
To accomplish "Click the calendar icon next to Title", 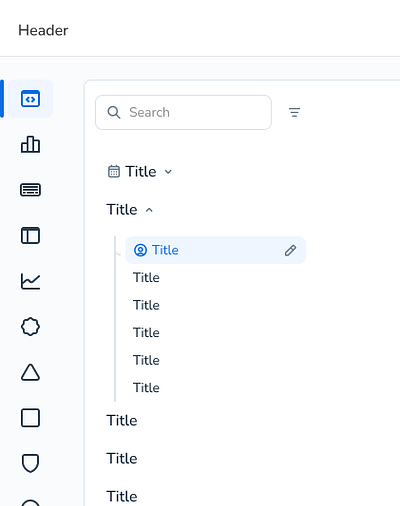I will [x=114, y=172].
